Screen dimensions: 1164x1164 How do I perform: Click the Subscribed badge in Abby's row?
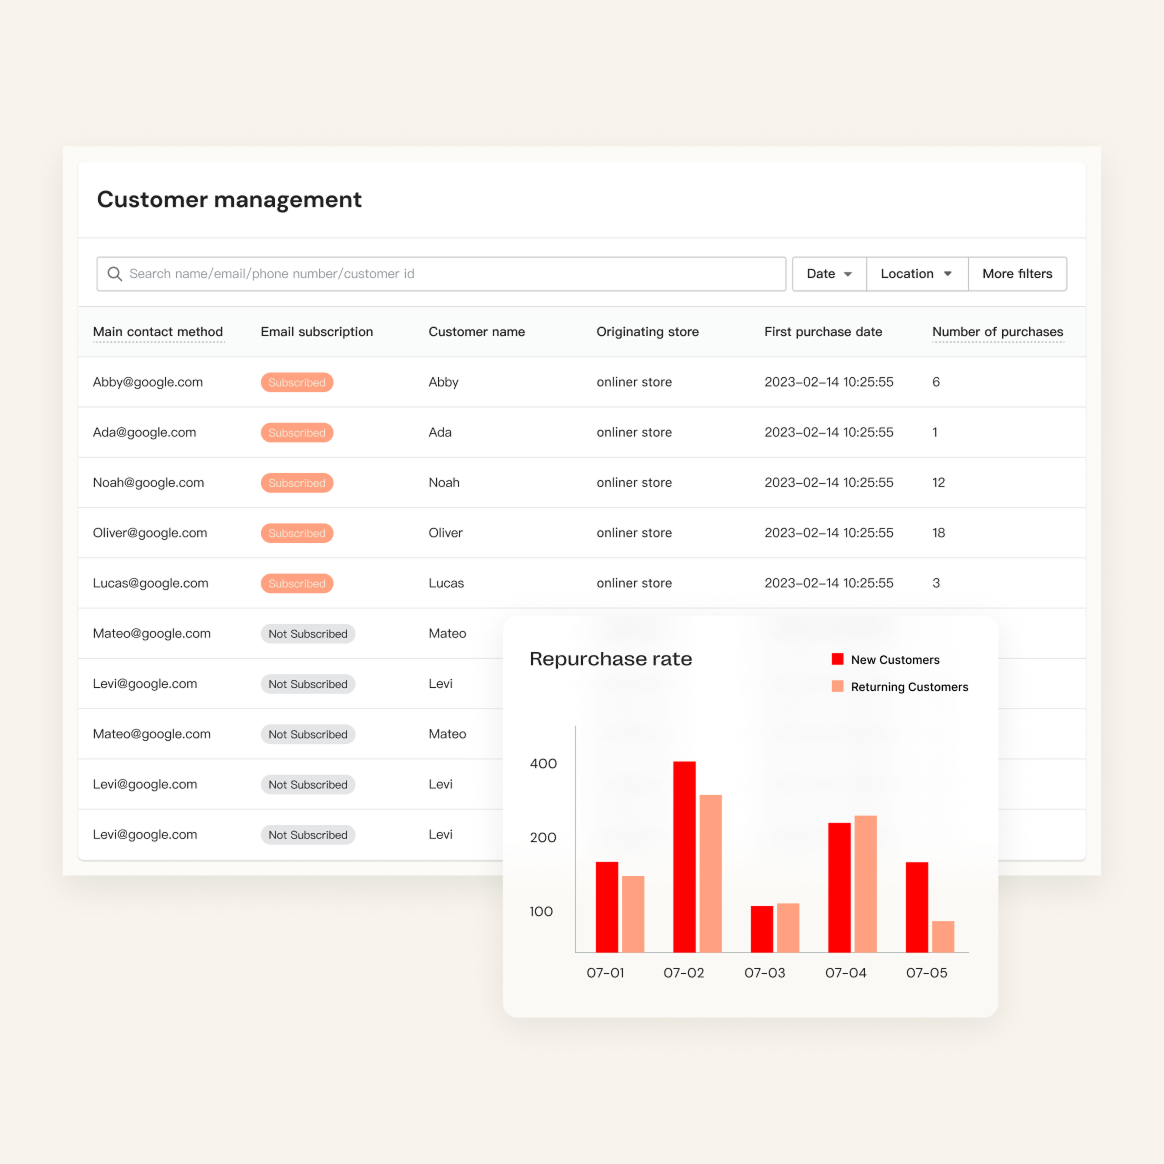[297, 382]
